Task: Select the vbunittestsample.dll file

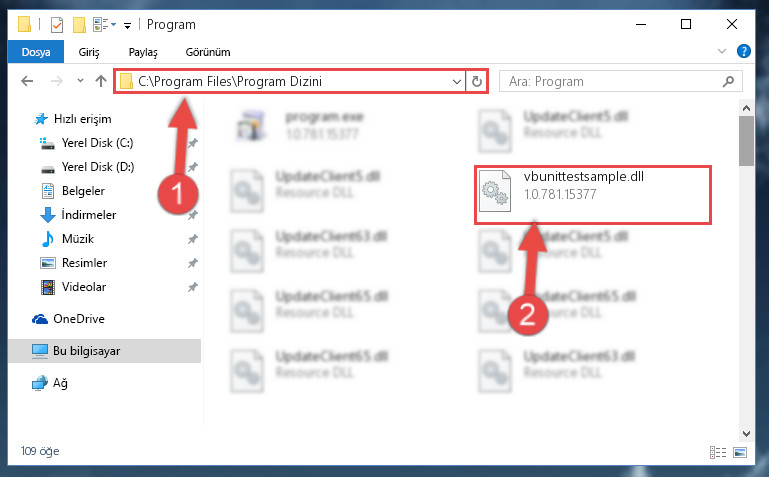Action: (593, 195)
